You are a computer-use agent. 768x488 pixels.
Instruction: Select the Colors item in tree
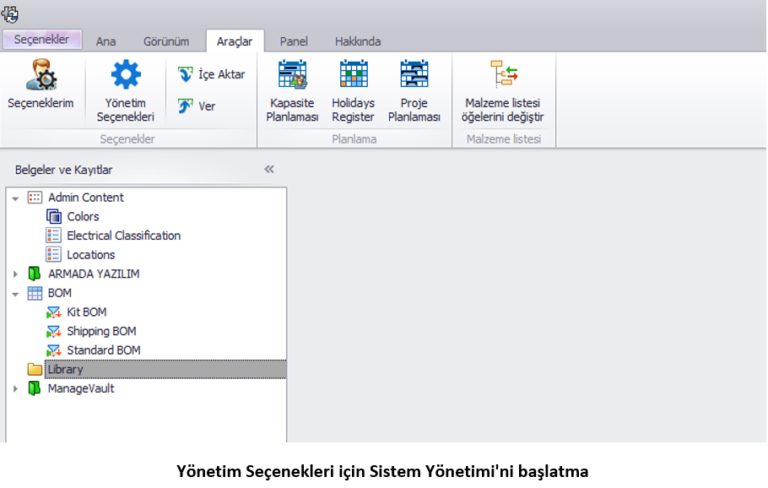click(82, 217)
